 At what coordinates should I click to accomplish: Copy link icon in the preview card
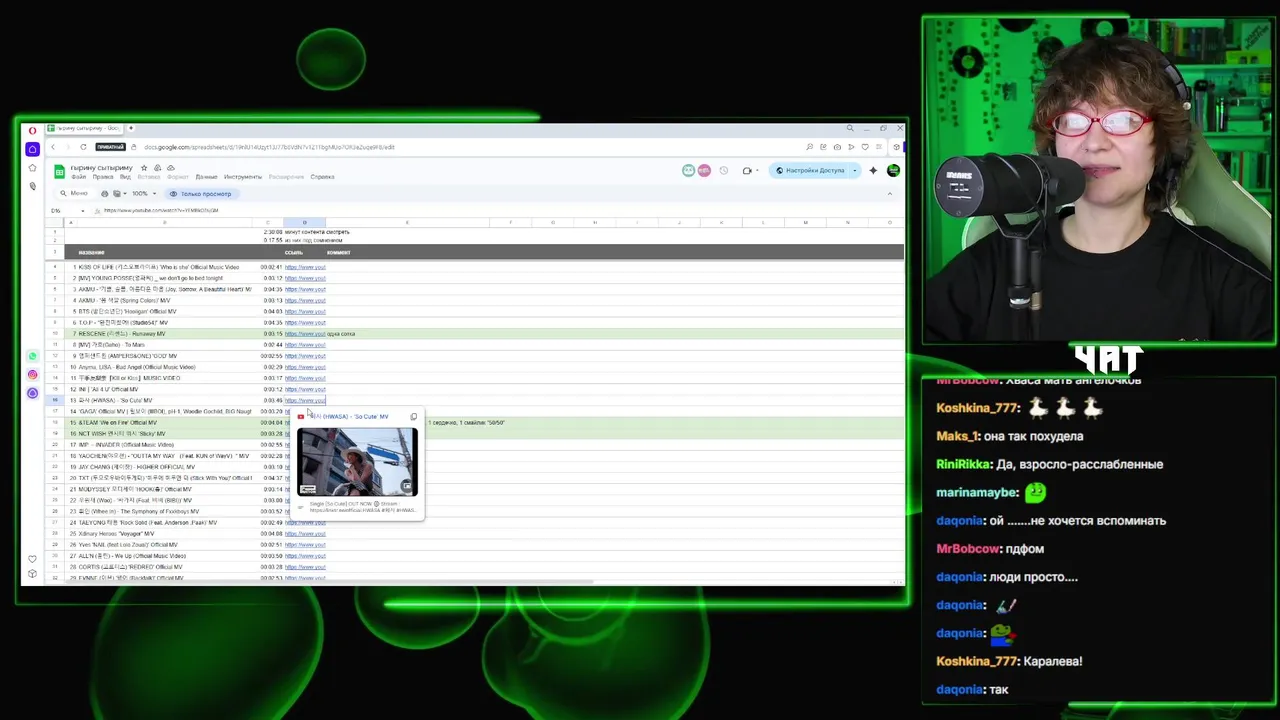(x=413, y=416)
